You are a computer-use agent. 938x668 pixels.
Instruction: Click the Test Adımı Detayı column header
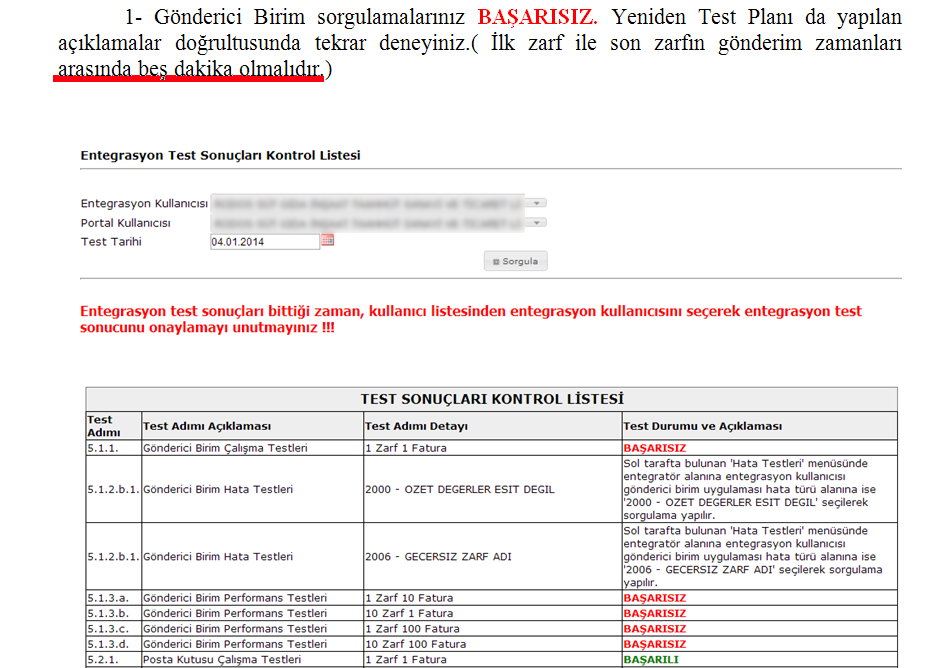(x=416, y=426)
